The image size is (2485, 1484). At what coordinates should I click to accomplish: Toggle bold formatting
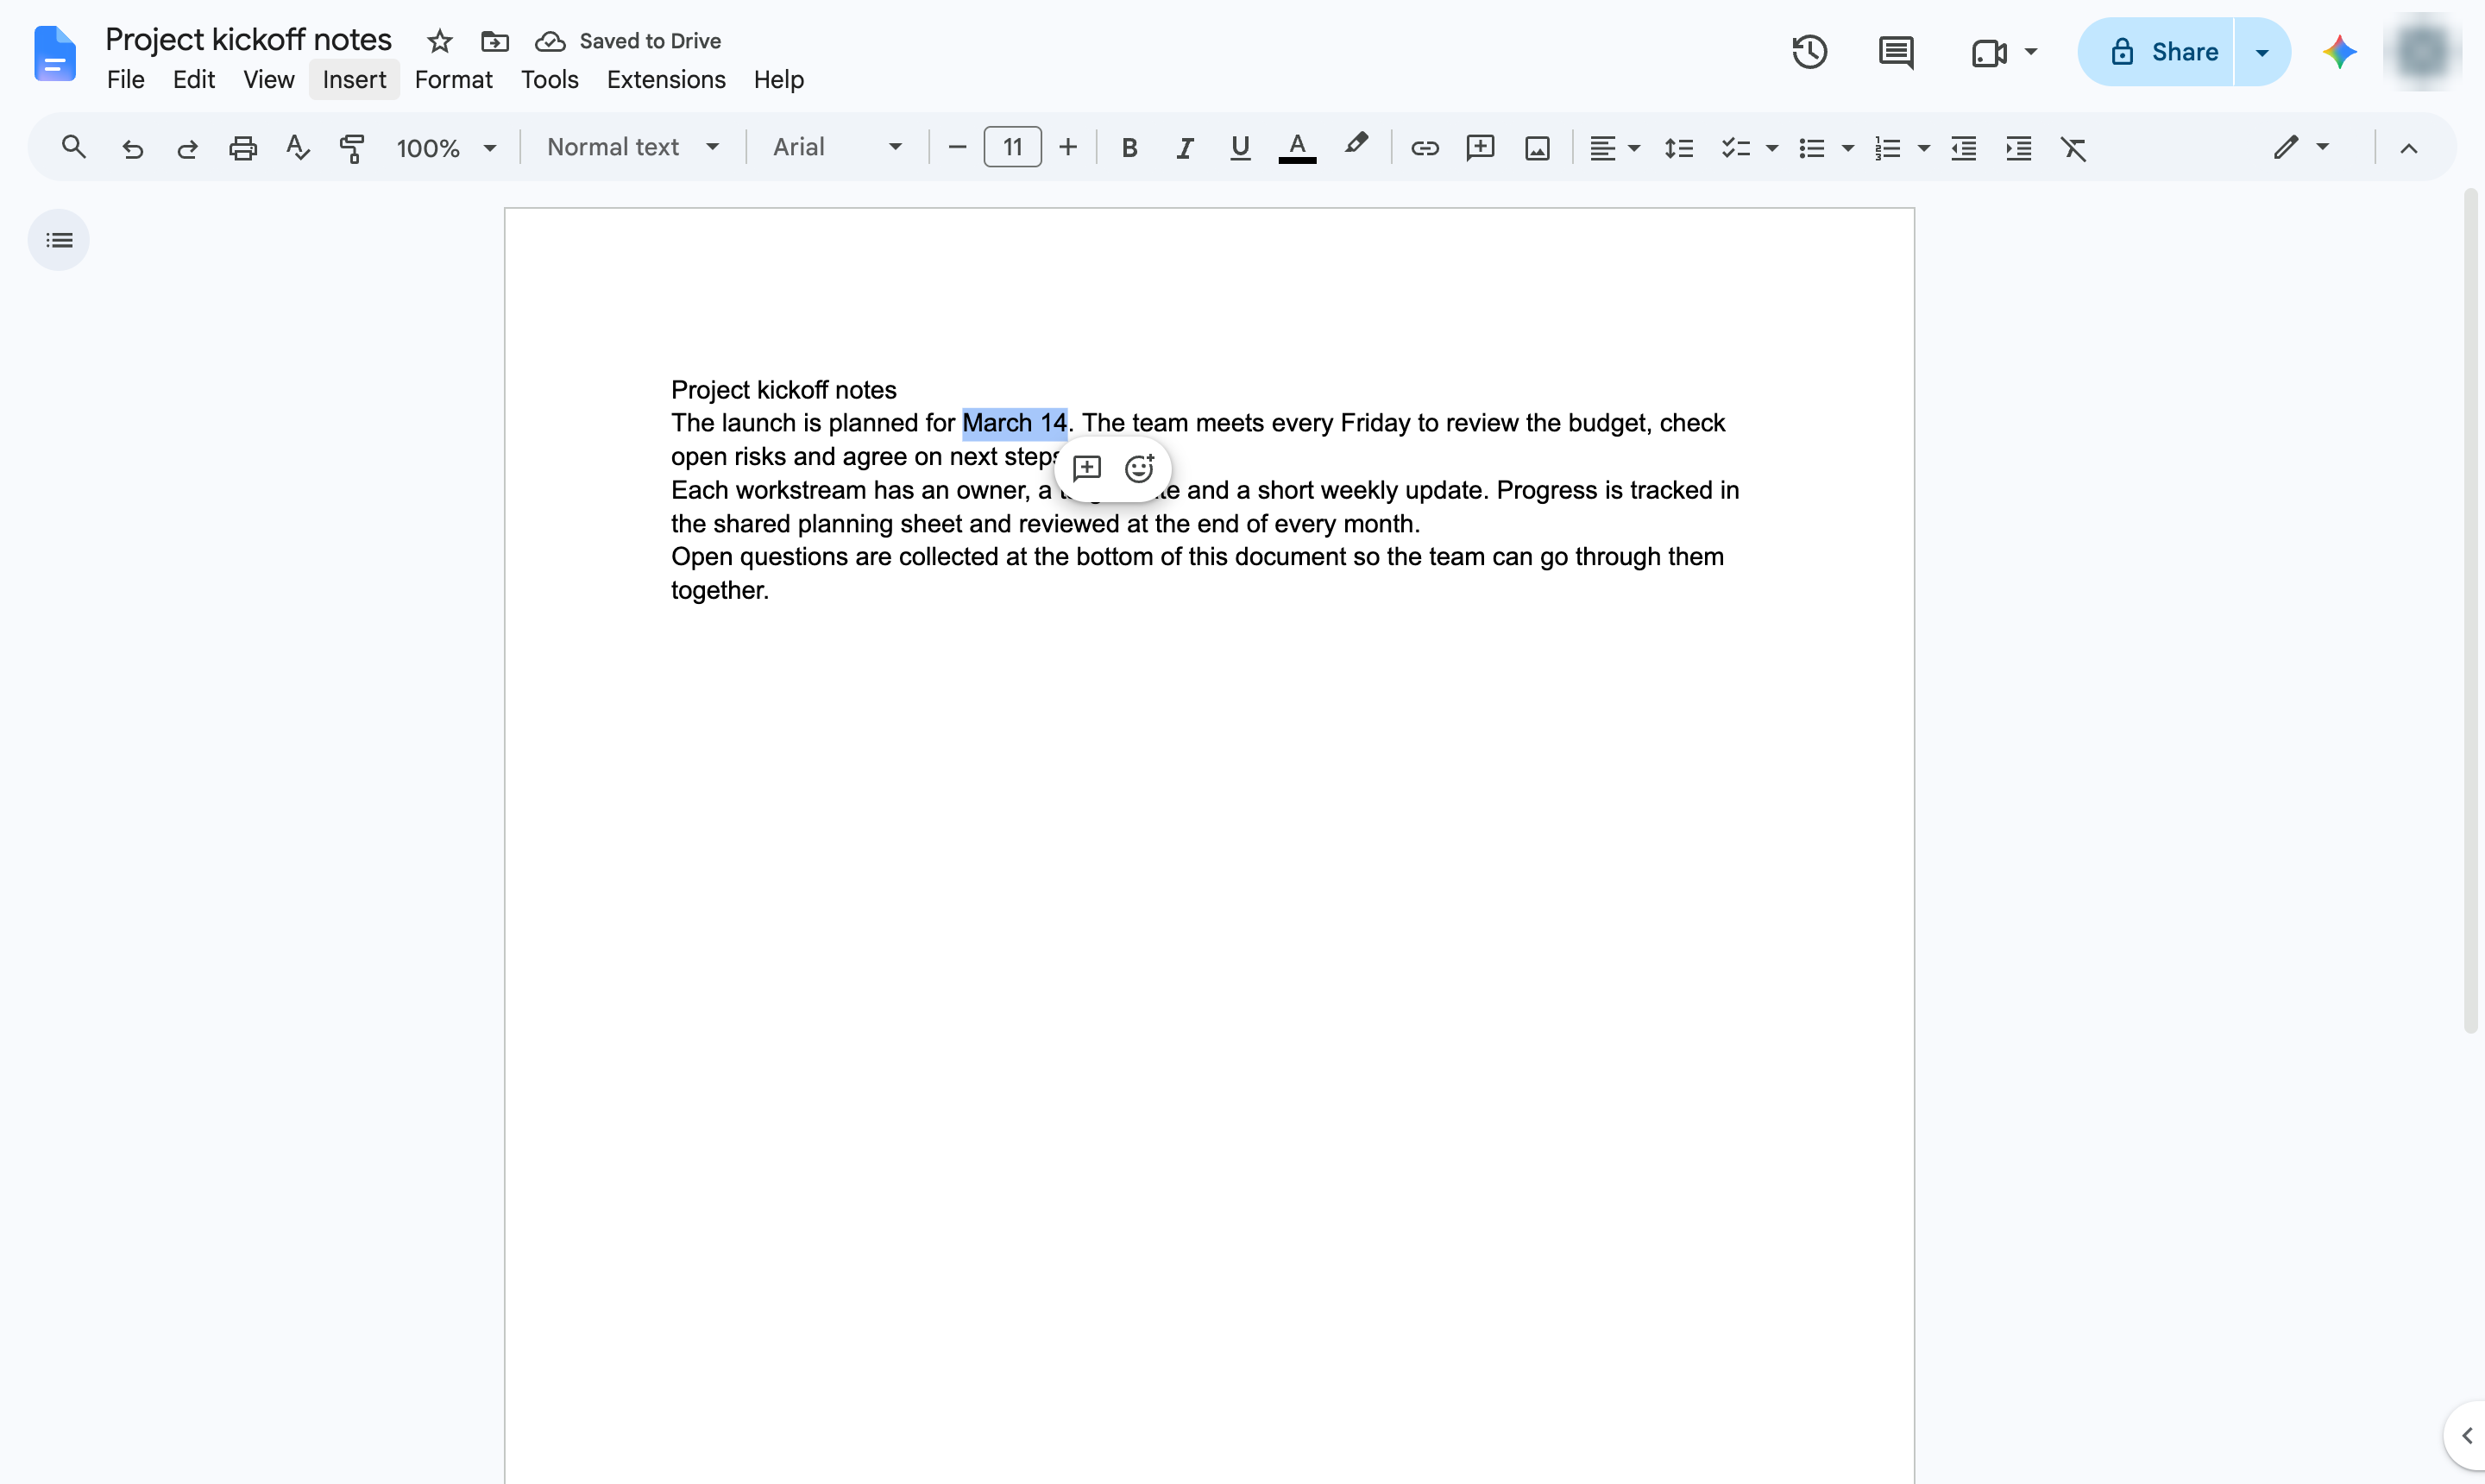(x=1129, y=148)
